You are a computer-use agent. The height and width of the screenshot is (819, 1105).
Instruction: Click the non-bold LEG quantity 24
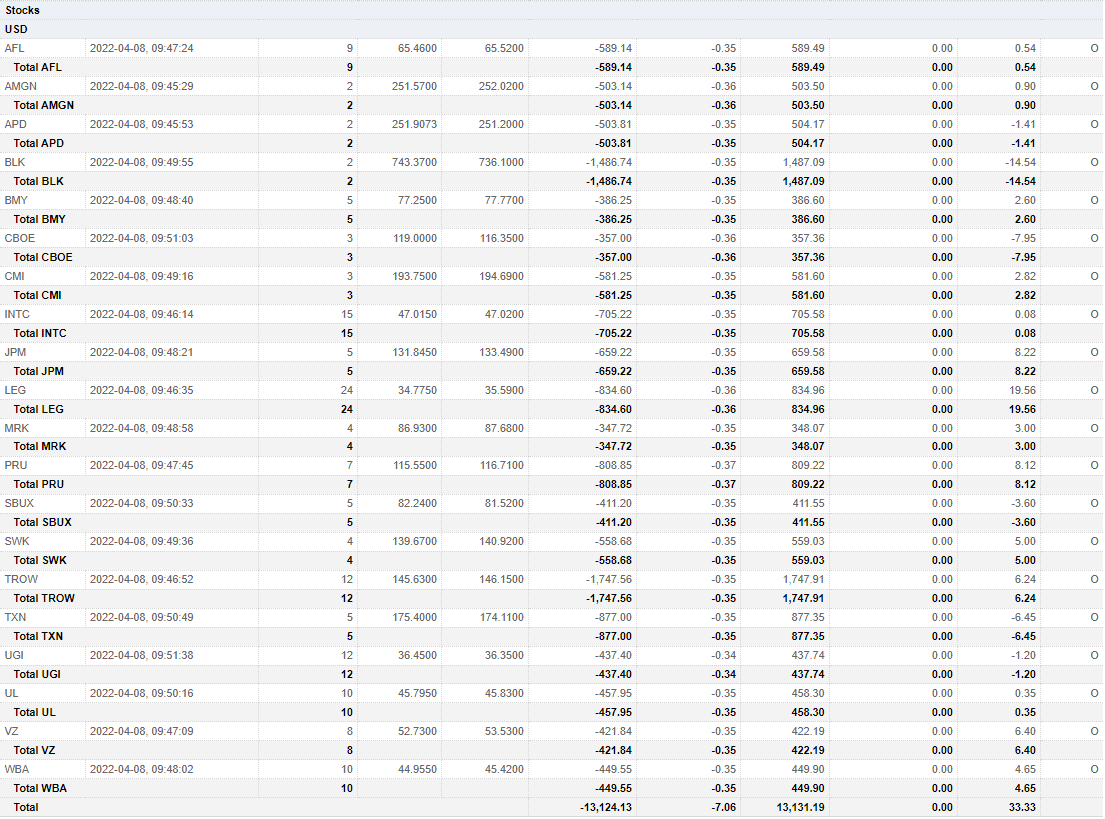point(347,391)
